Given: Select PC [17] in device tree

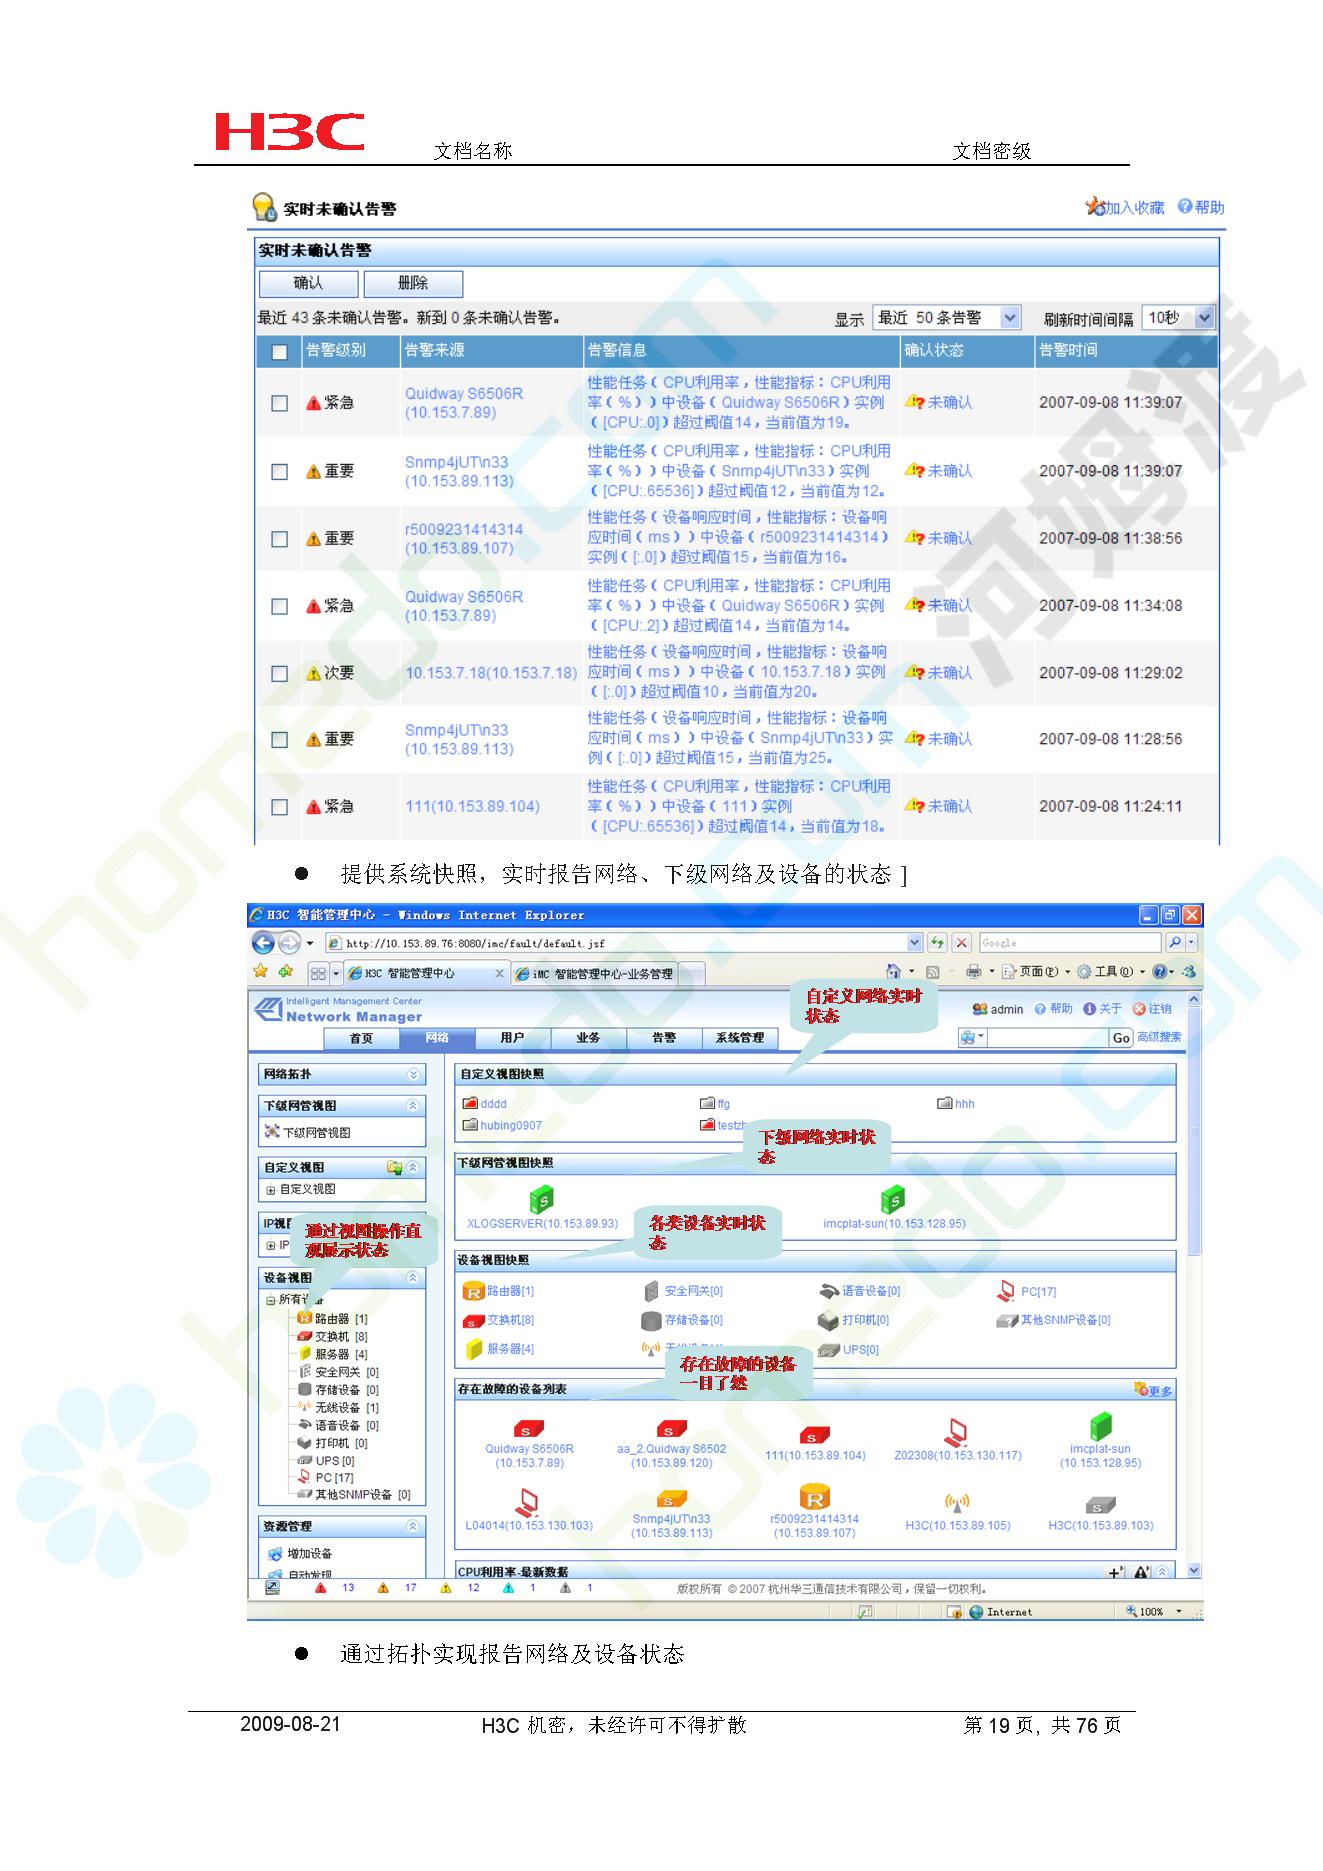Looking at the screenshot, I should 326,1478.
